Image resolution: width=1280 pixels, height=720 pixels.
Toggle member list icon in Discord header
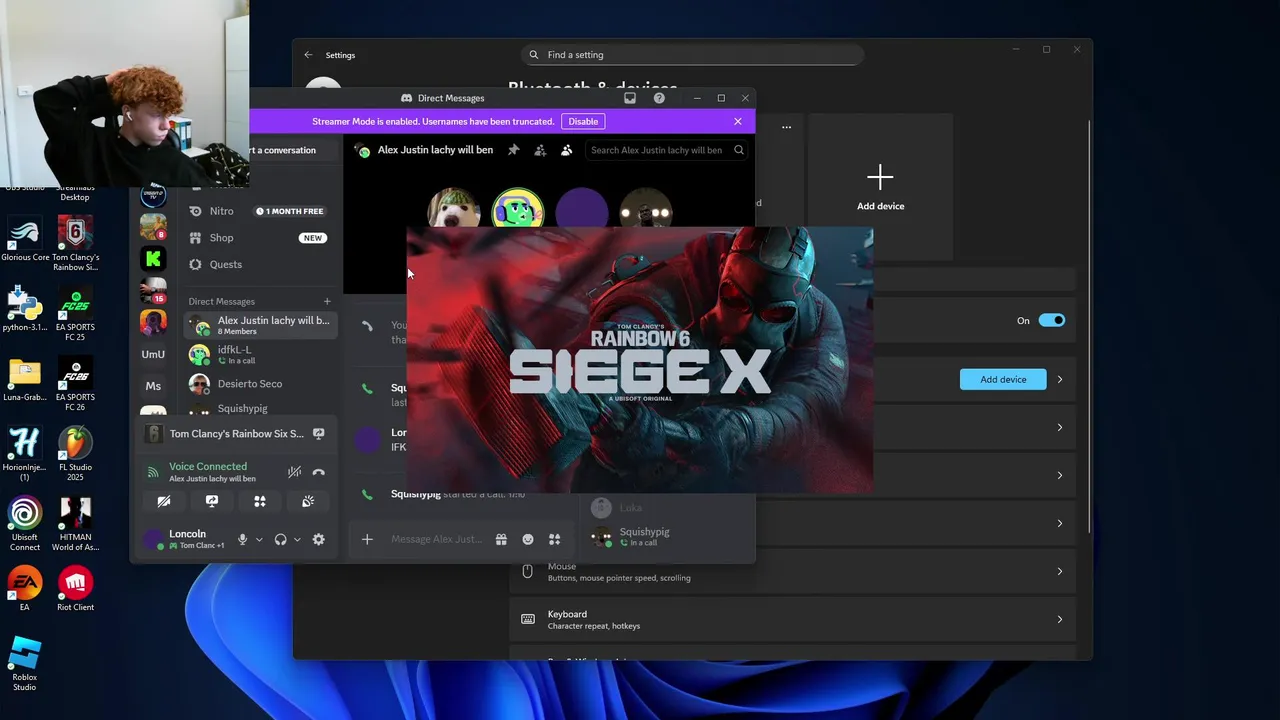(566, 150)
